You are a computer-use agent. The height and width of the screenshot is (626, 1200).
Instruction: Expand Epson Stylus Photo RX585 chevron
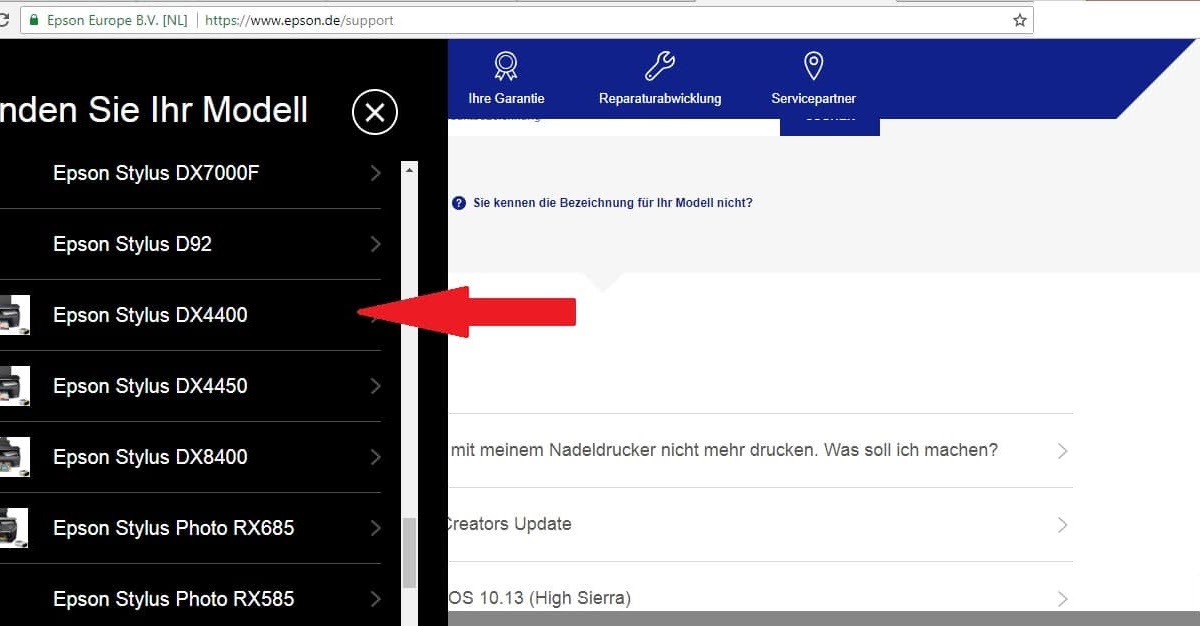(x=375, y=599)
